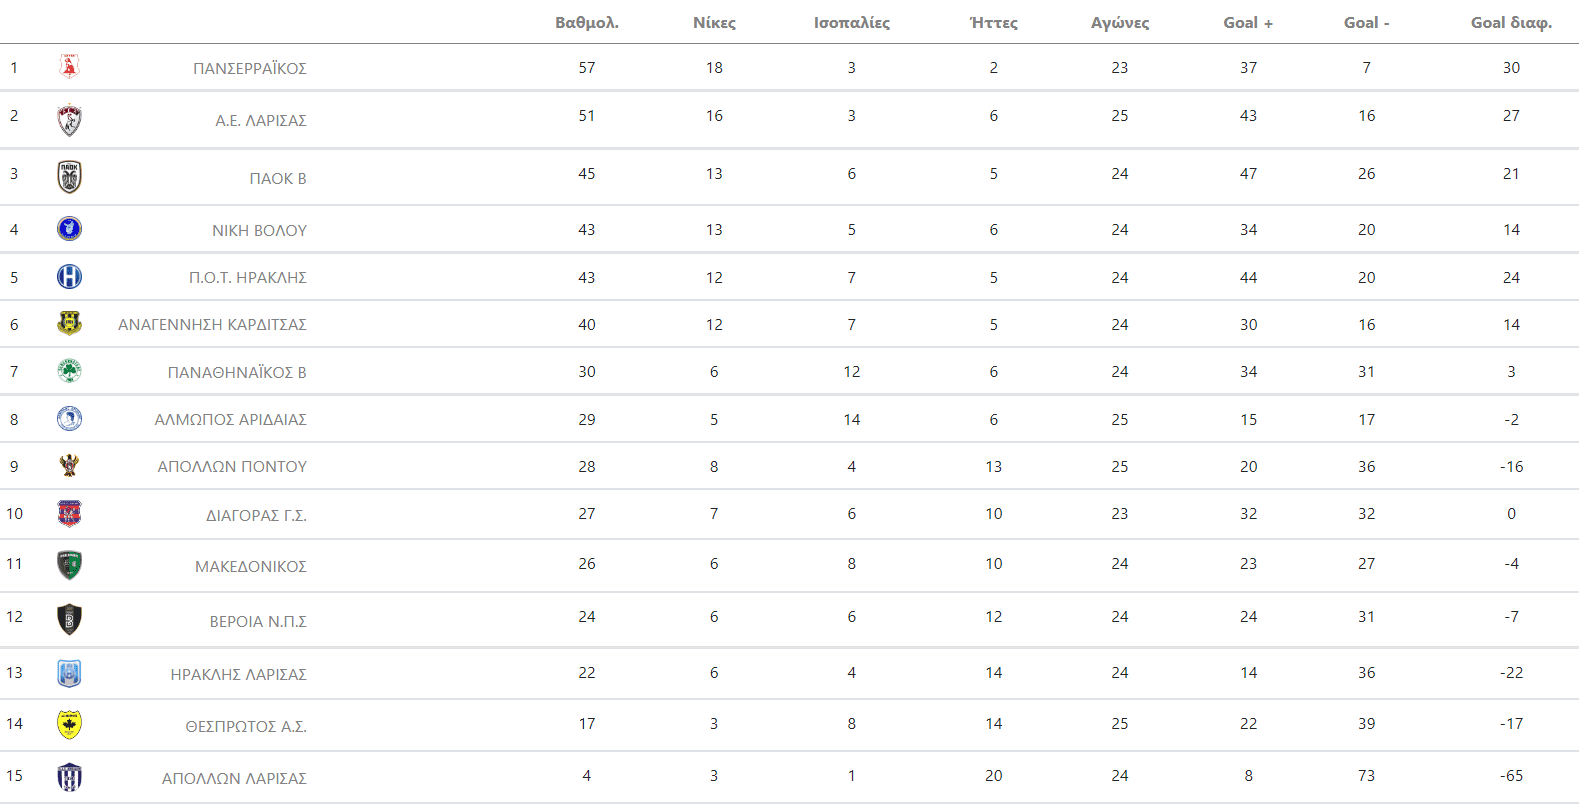Sort table by Βαθμολ. column header
The image size is (1579, 804).
587,23
